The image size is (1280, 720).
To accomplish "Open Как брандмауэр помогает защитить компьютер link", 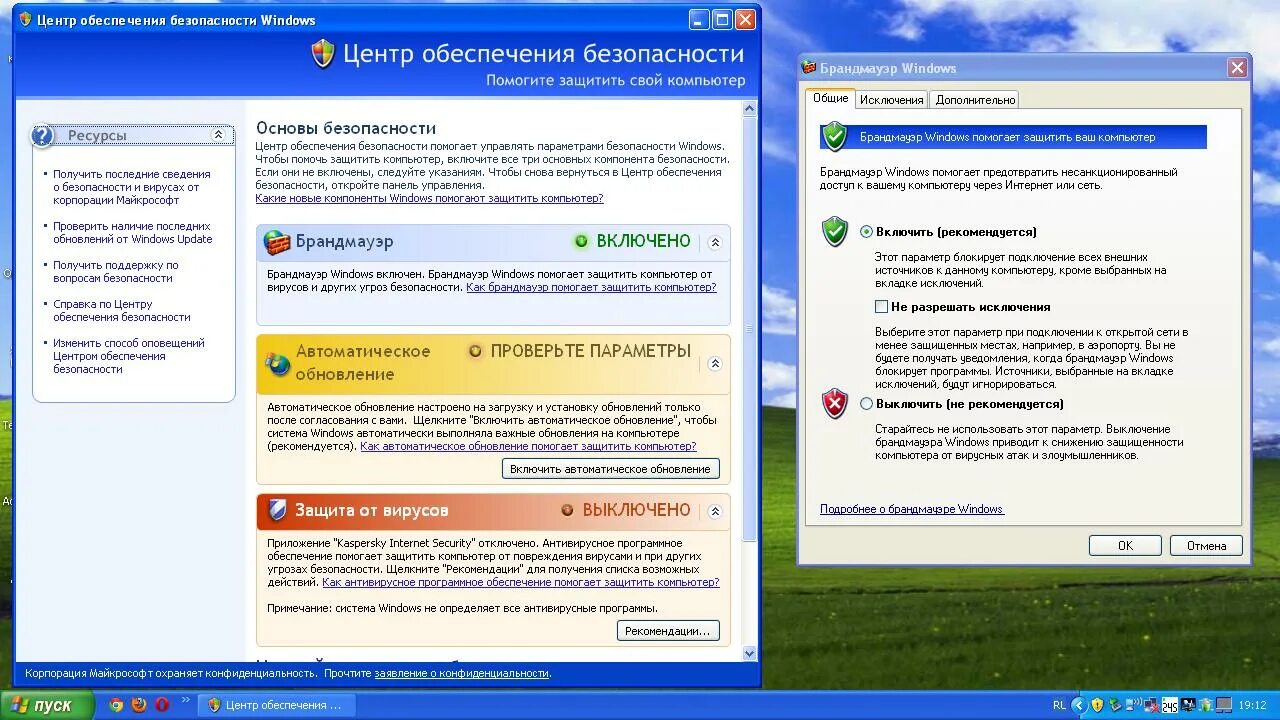I will (591, 287).
